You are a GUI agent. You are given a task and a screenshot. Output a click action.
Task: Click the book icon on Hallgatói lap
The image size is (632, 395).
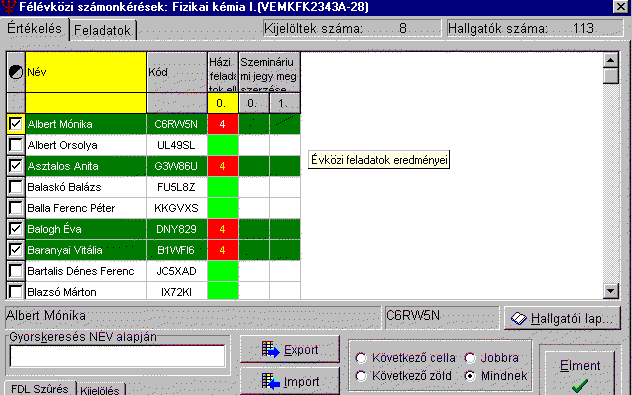pos(519,319)
